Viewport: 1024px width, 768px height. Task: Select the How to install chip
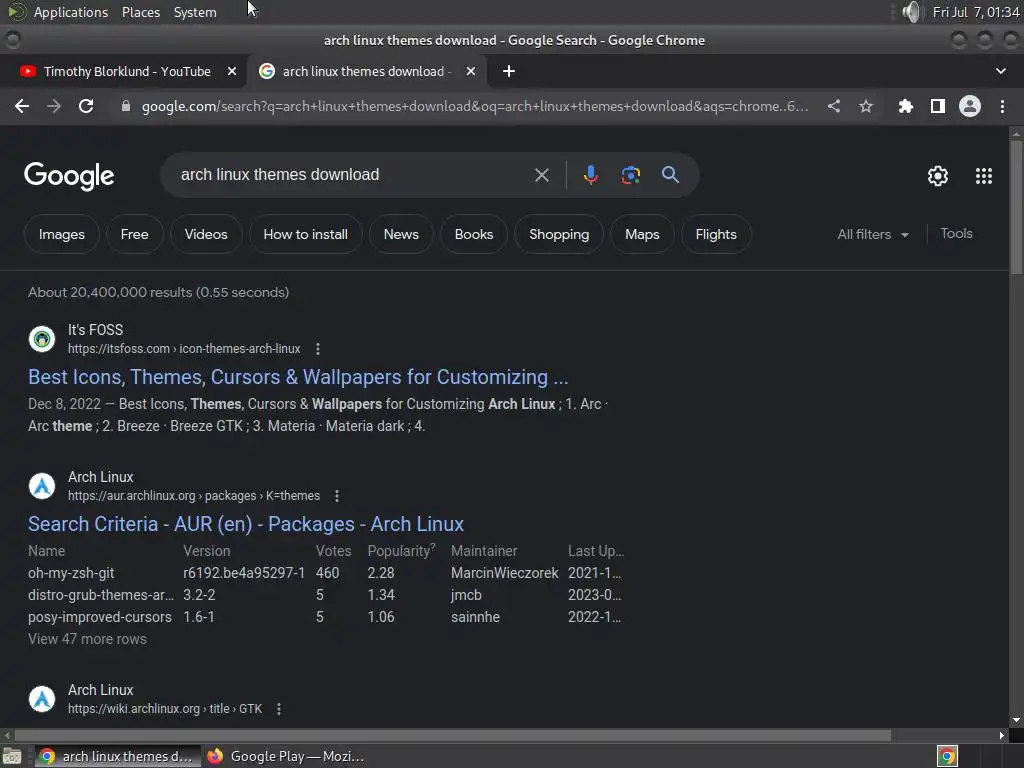(x=306, y=234)
